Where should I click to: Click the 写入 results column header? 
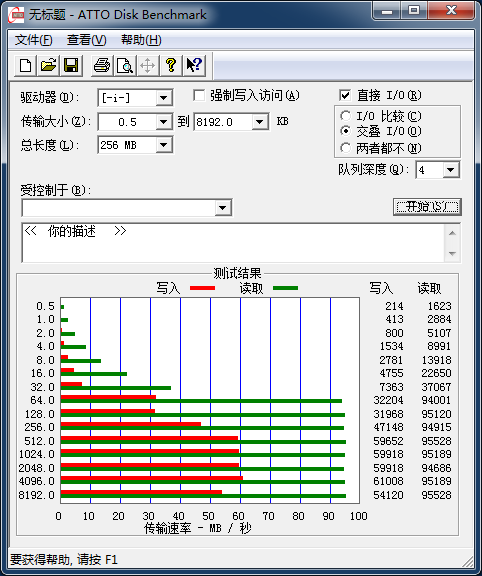coord(381,288)
